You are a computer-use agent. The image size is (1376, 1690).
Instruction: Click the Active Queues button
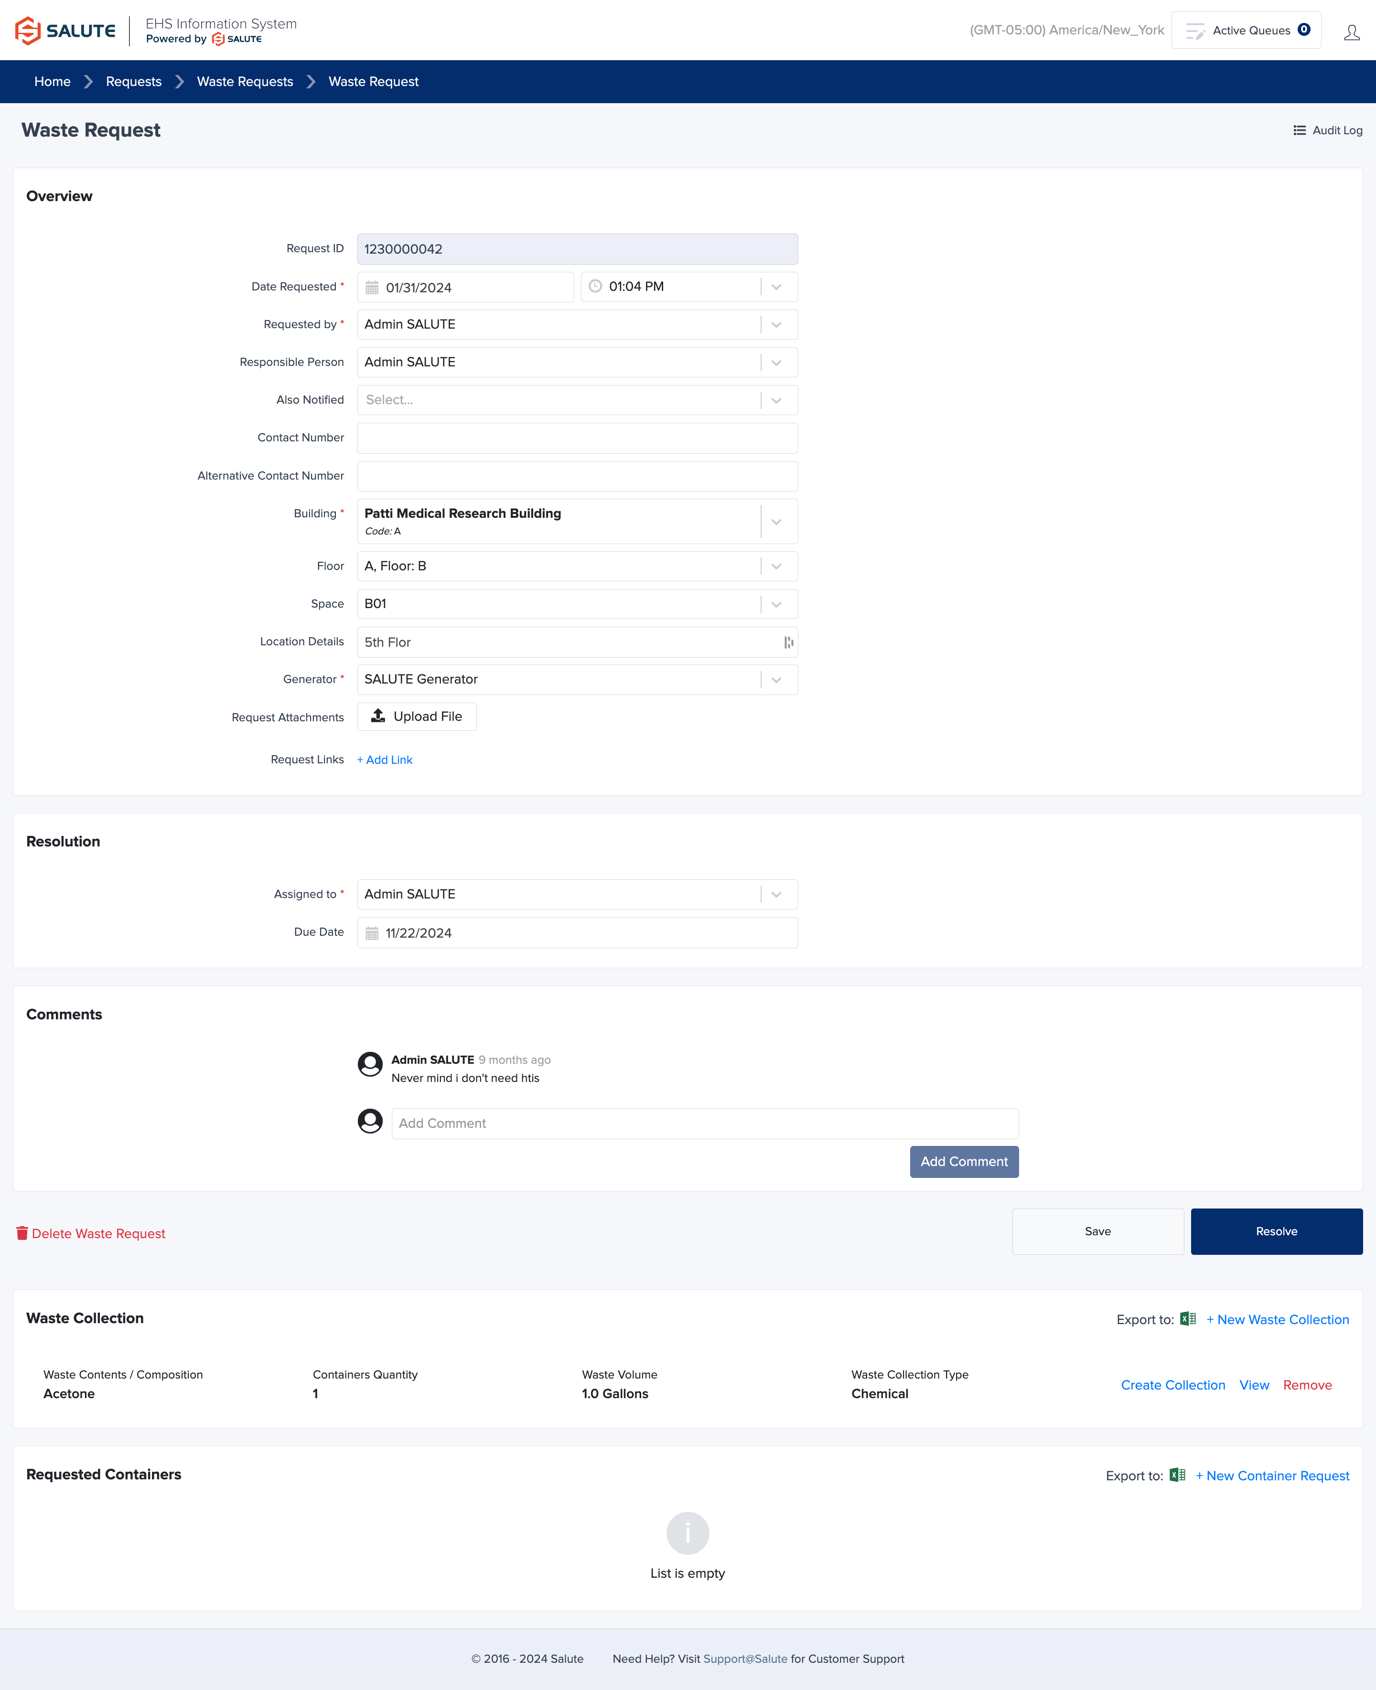1246,30
